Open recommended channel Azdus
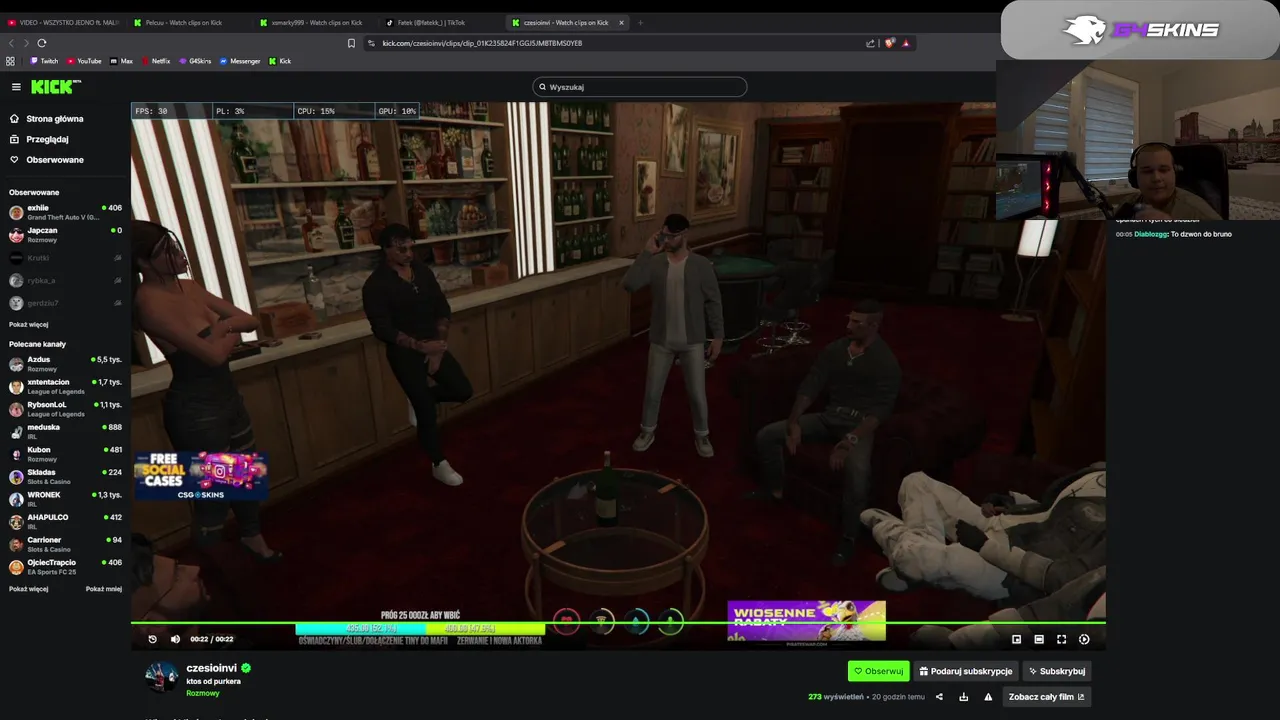Screen dimensions: 1280x720 coord(65,364)
